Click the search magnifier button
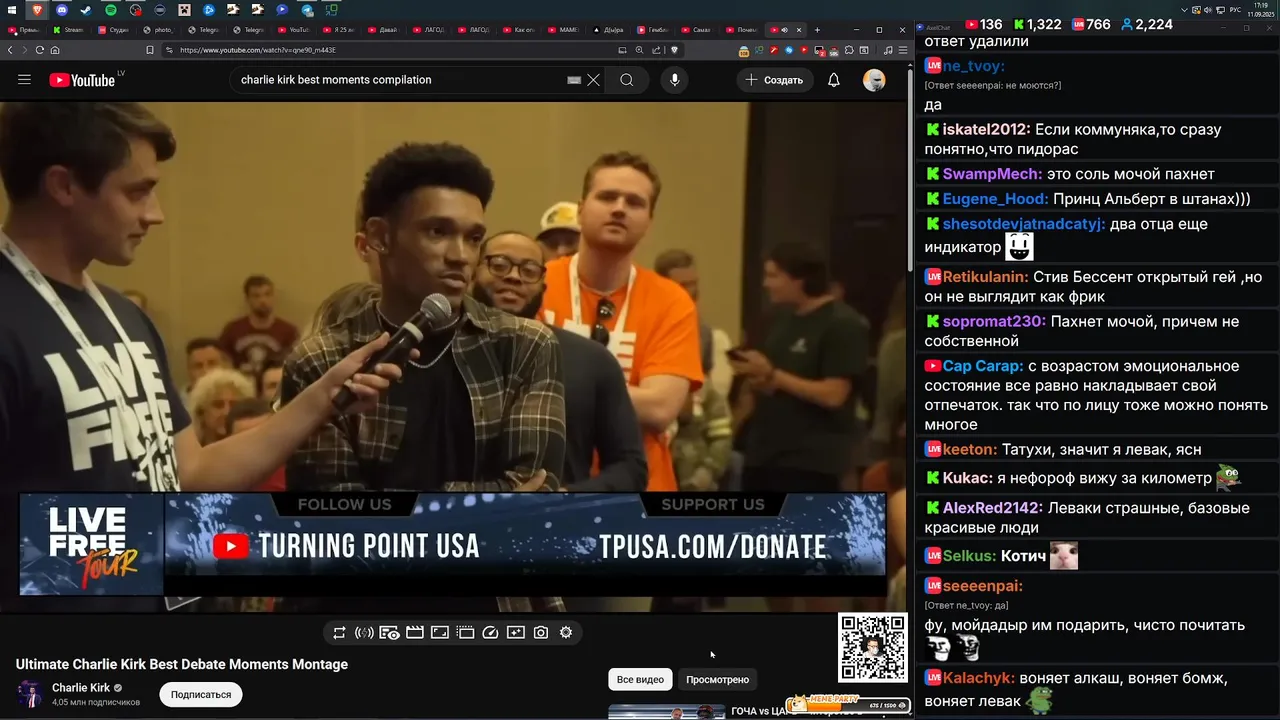Image resolution: width=1280 pixels, height=720 pixels. point(627,80)
